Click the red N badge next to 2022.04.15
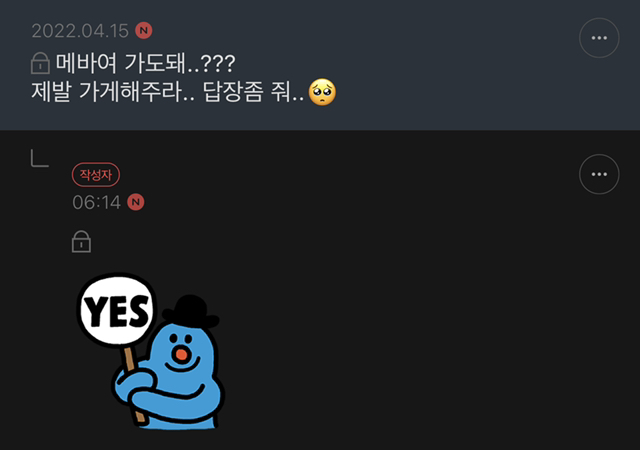This screenshot has width=640, height=450. coord(144,31)
